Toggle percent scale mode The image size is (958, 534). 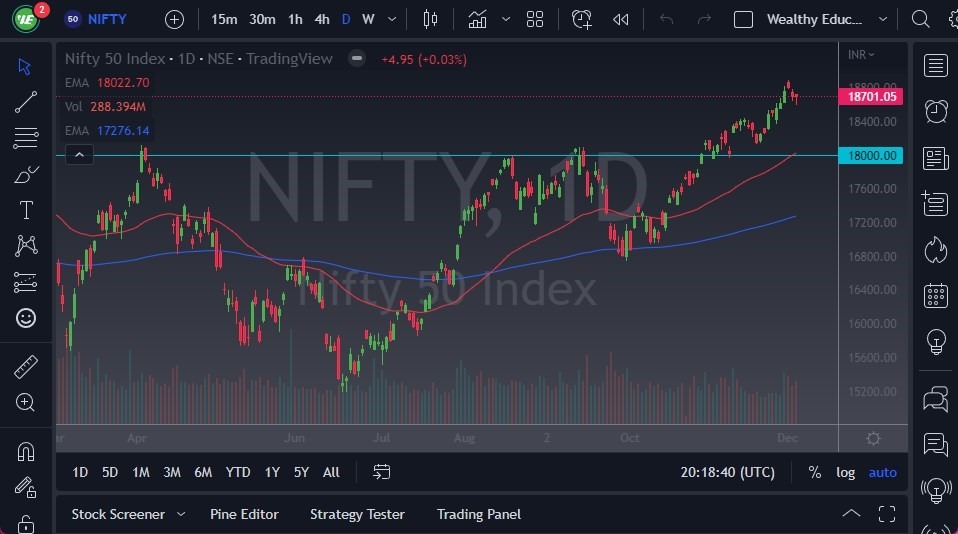pyautogui.click(x=814, y=472)
